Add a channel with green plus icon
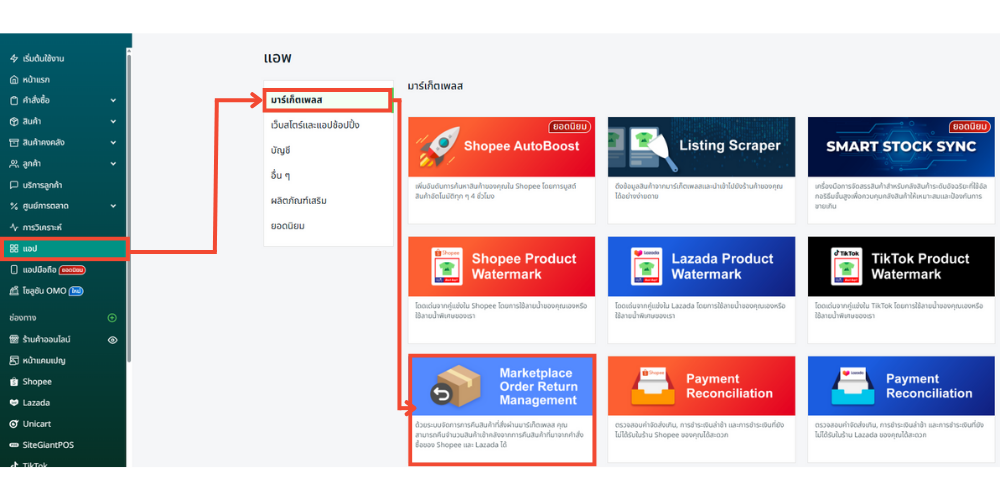1000x500 pixels. point(112,318)
